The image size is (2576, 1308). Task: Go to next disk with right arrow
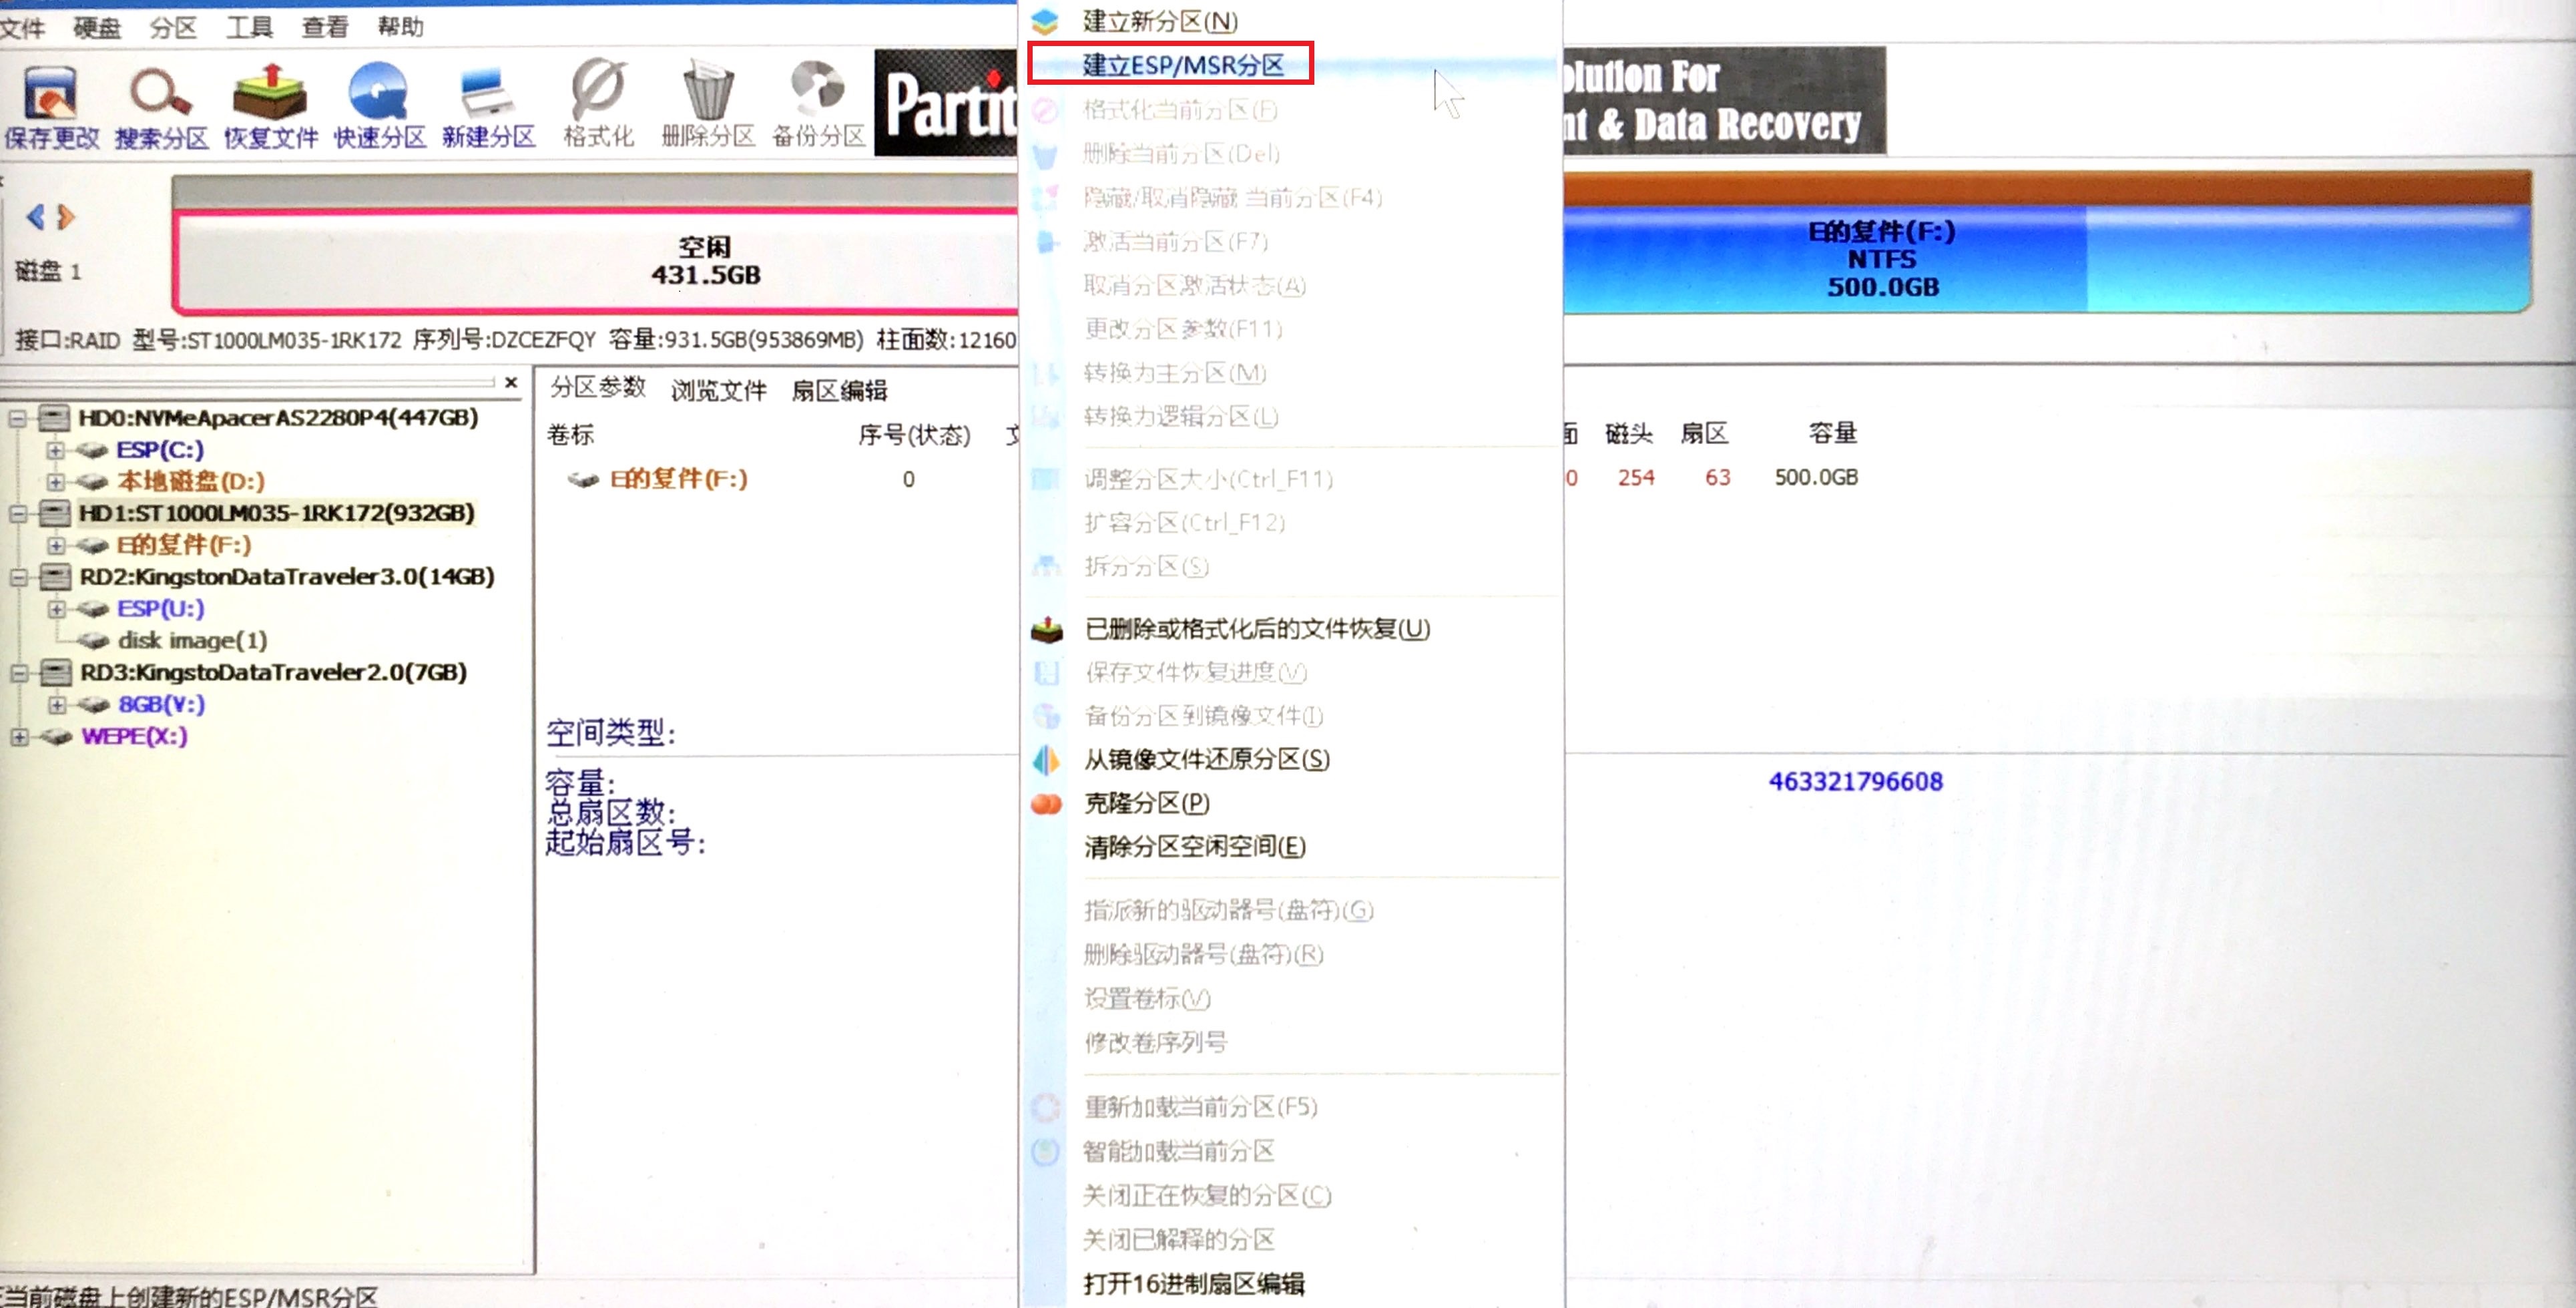67,216
